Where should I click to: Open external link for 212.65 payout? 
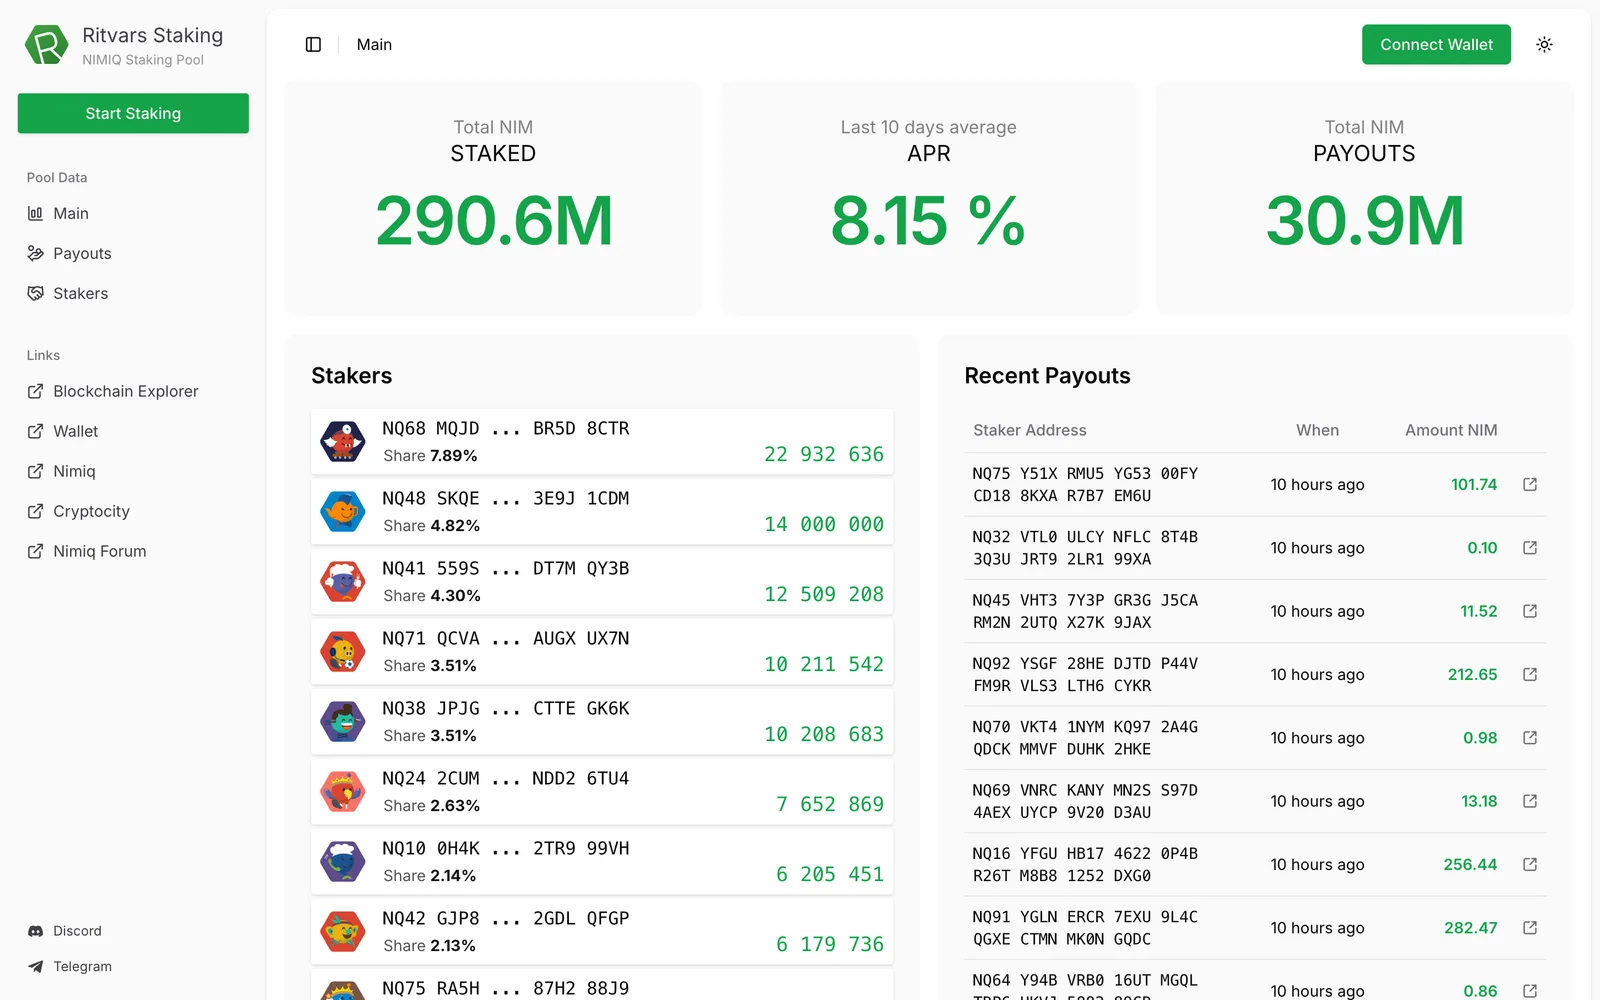(x=1529, y=674)
